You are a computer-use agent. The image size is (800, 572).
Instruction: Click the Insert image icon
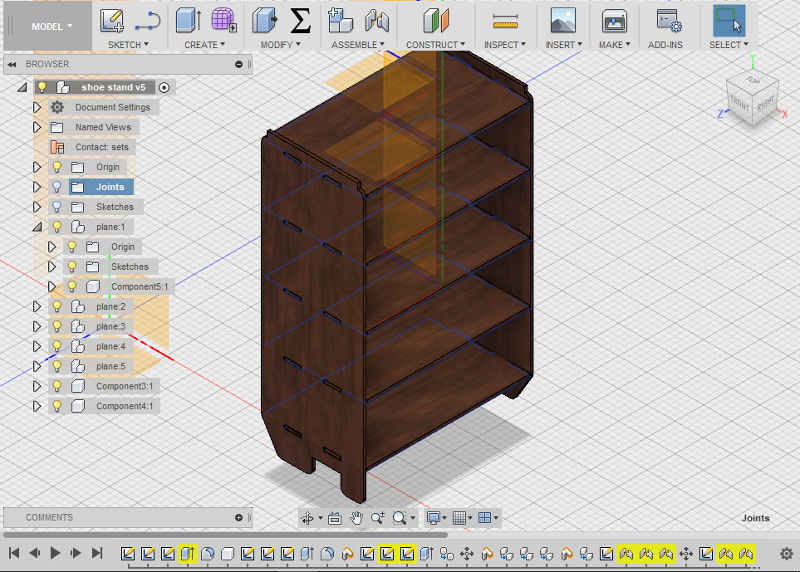coord(563,21)
